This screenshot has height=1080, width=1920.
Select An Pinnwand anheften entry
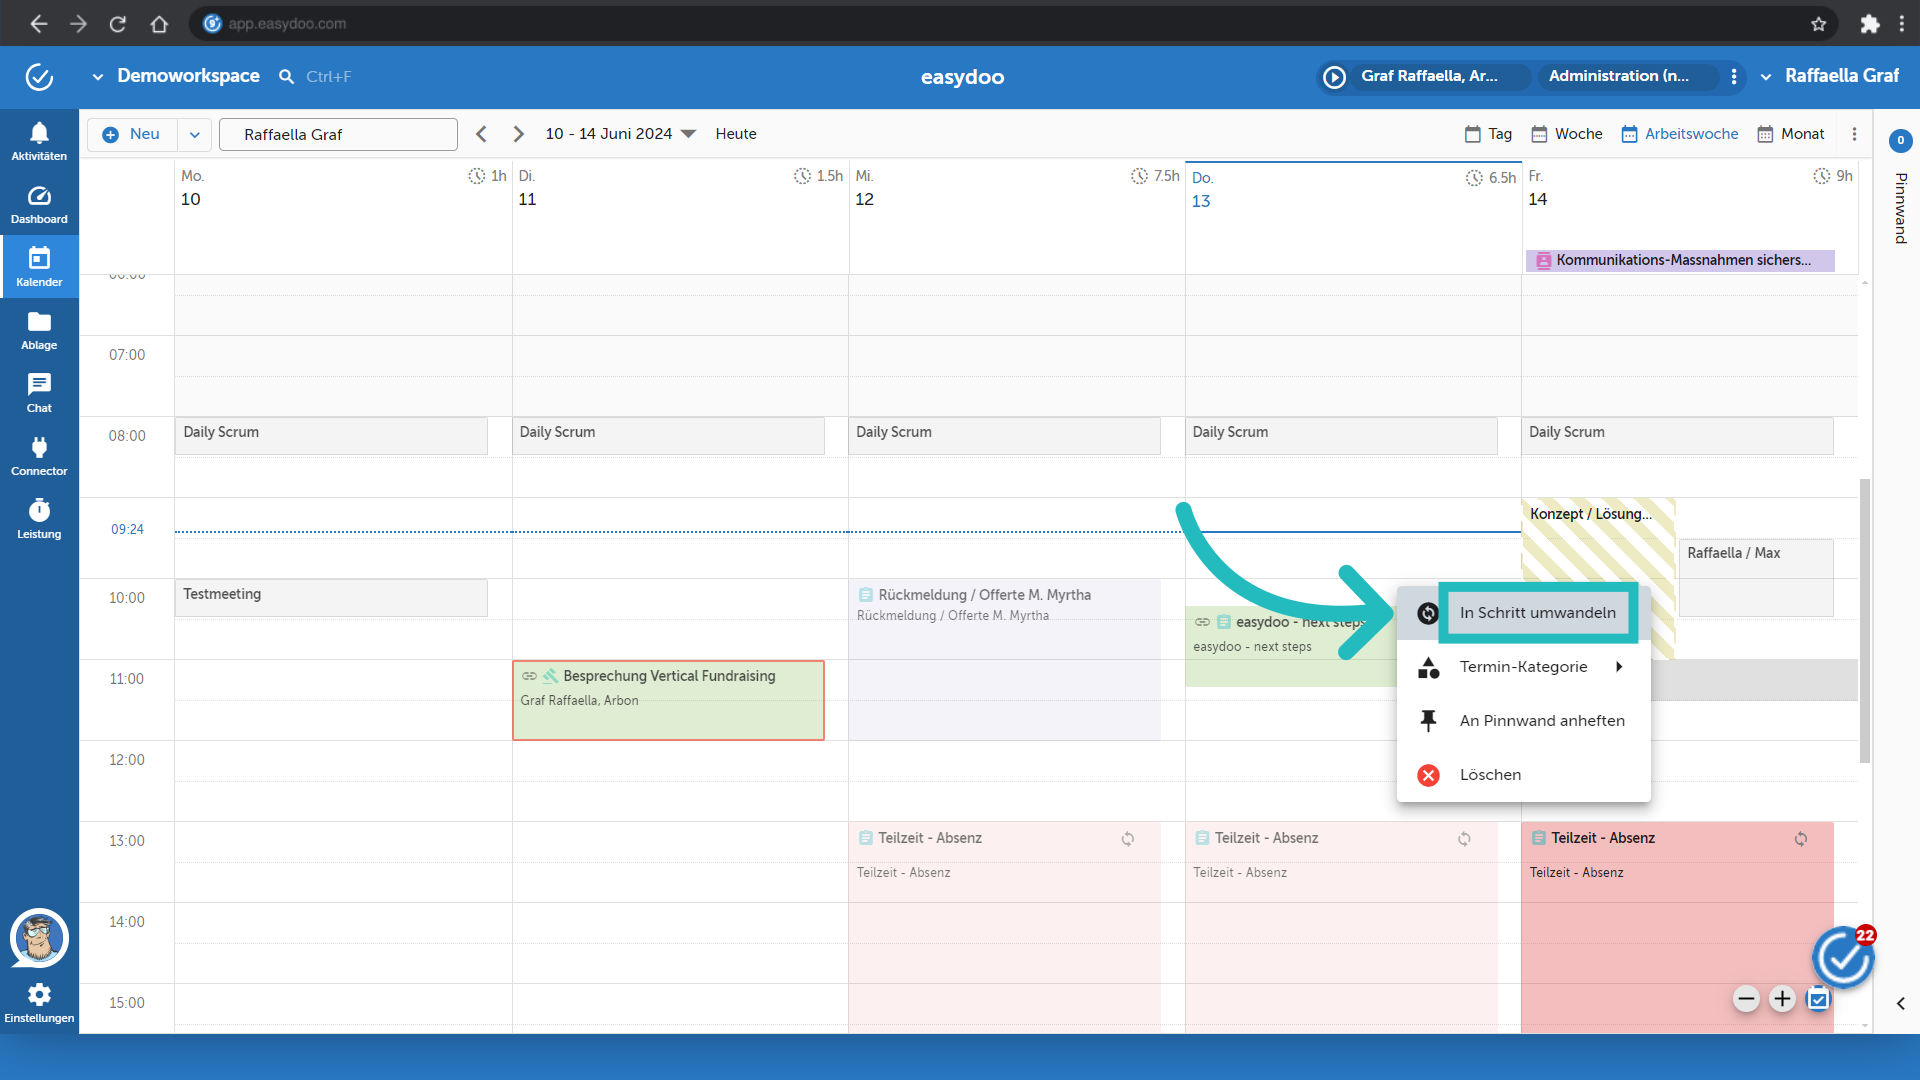tap(1523, 721)
